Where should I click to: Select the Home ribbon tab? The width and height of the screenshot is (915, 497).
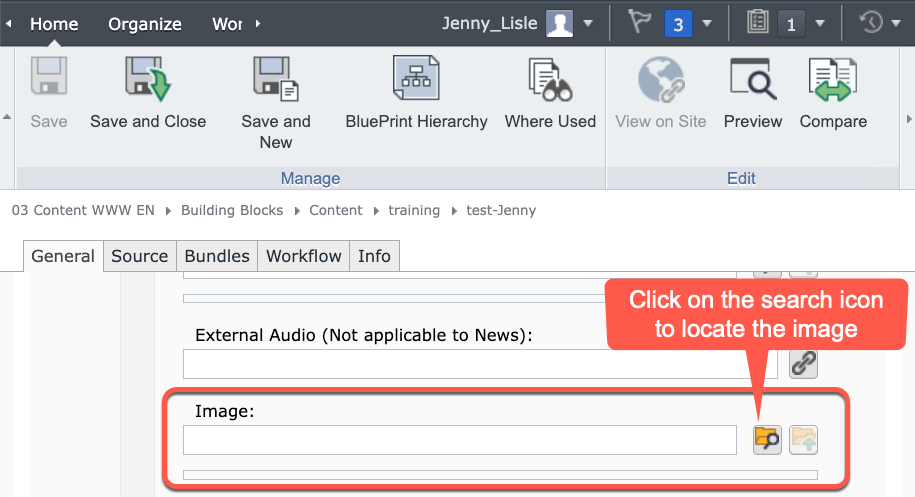[x=54, y=24]
